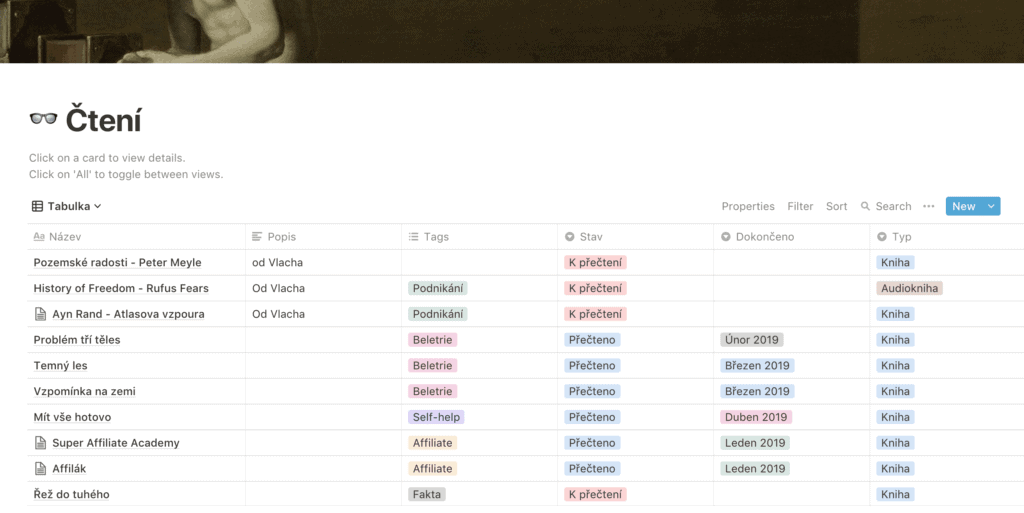Open the Temný les entry

[60, 365]
